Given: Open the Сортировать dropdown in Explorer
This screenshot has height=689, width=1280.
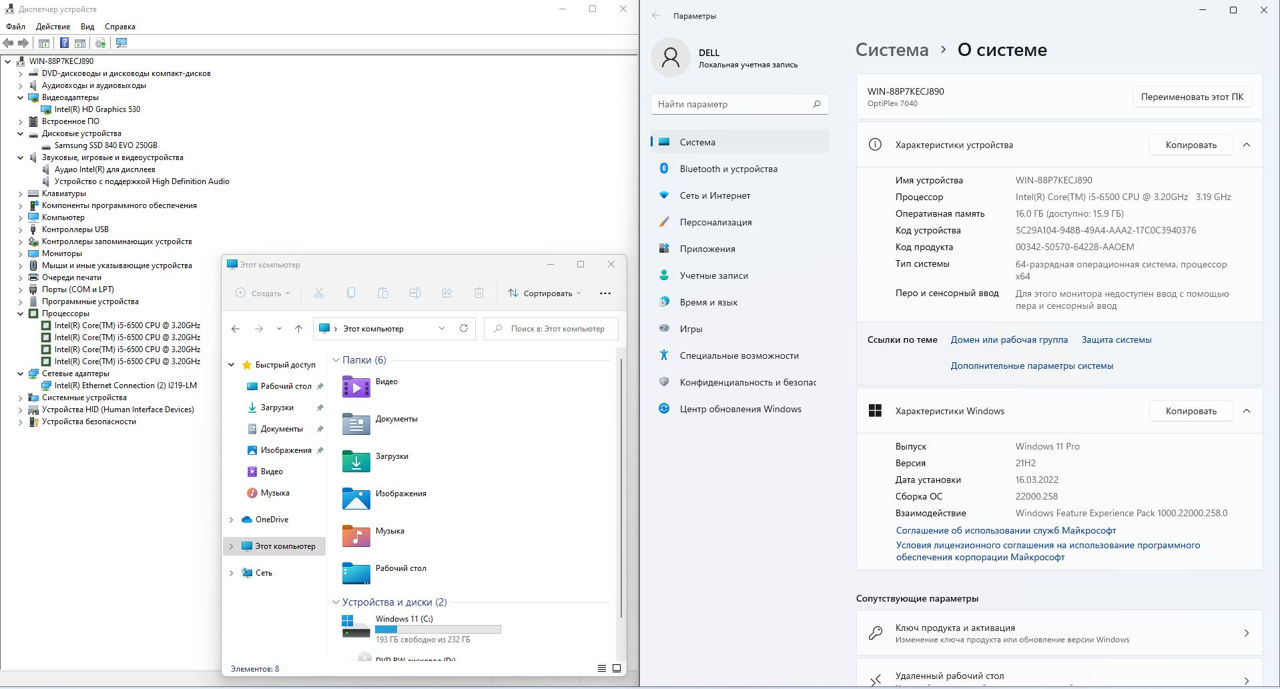Looking at the screenshot, I should point(544,293).
